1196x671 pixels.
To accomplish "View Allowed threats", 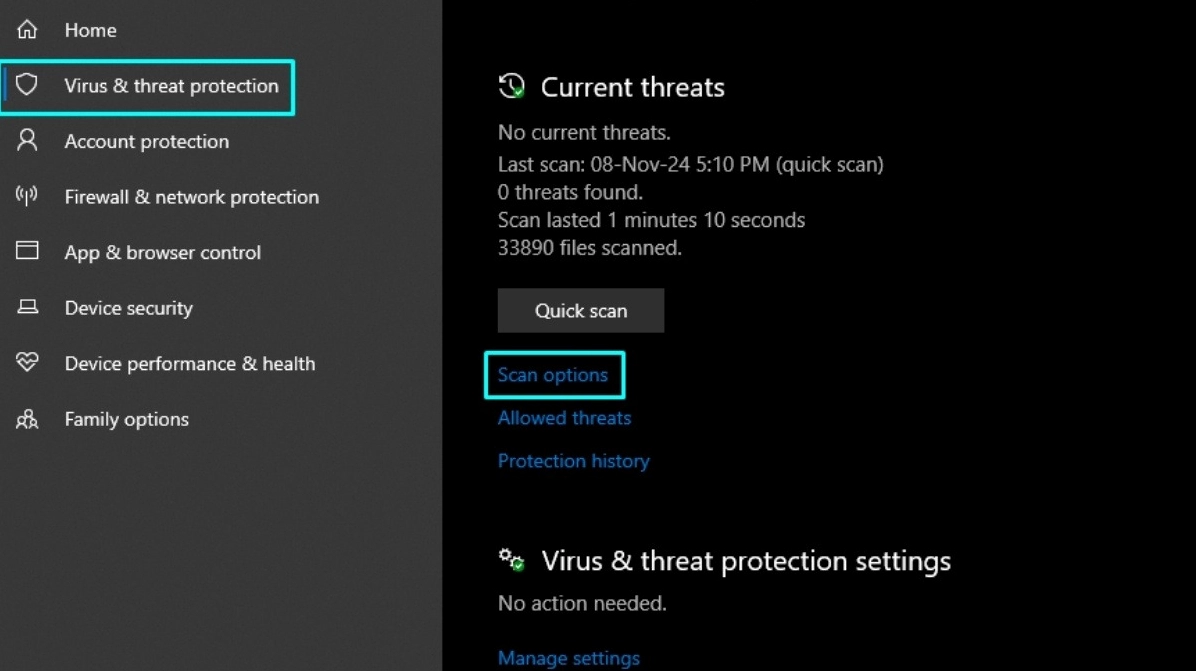I will pyautogui.click(x=564, y=418).
